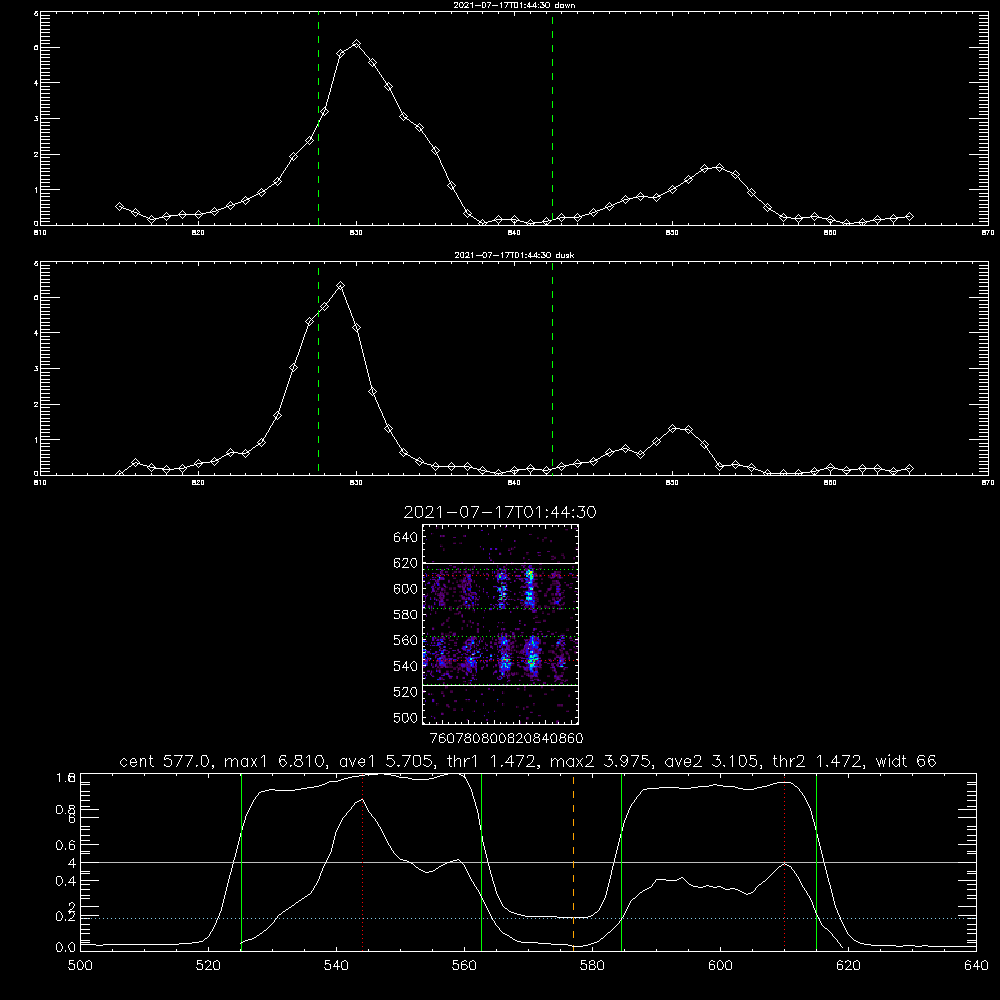Click the '760780800820840860' heatmap x-axis label
The image size is (1000, 1000).
[x=506, y=739]
